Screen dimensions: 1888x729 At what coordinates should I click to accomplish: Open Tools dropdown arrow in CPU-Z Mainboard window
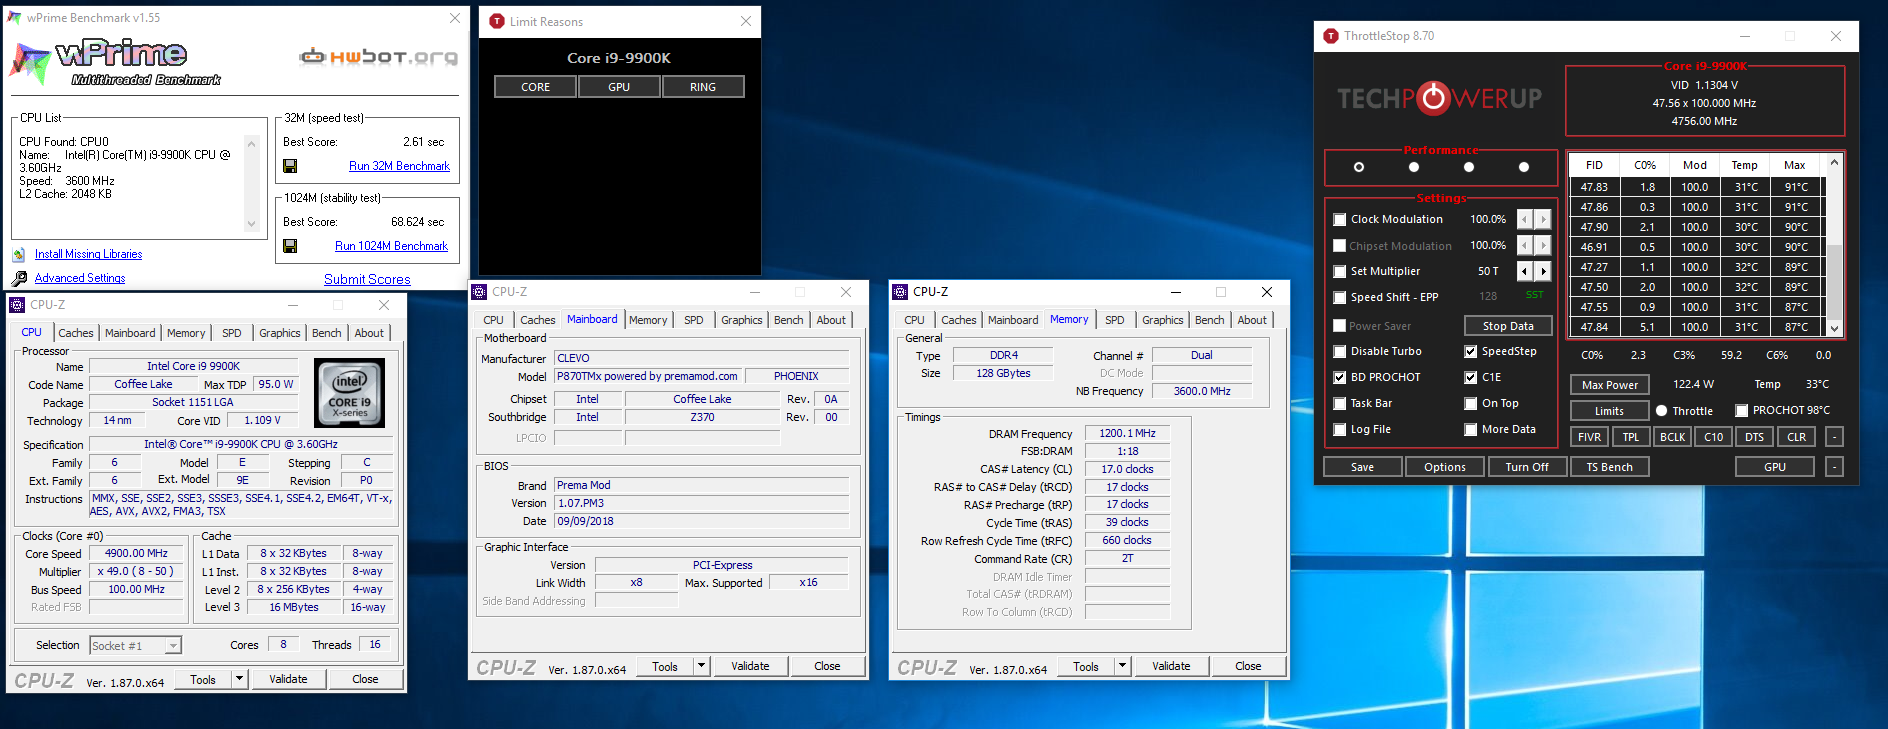(x=702, y=666)
